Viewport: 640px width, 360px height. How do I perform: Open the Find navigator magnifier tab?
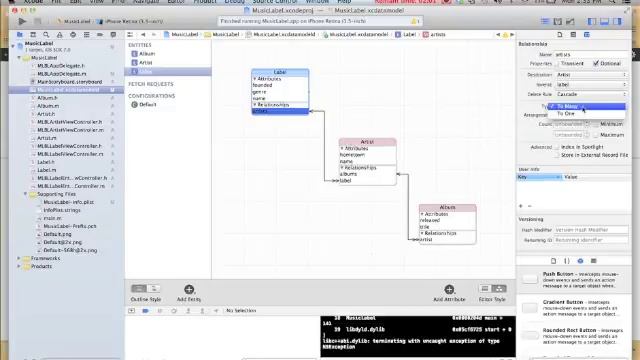[46, 35]
